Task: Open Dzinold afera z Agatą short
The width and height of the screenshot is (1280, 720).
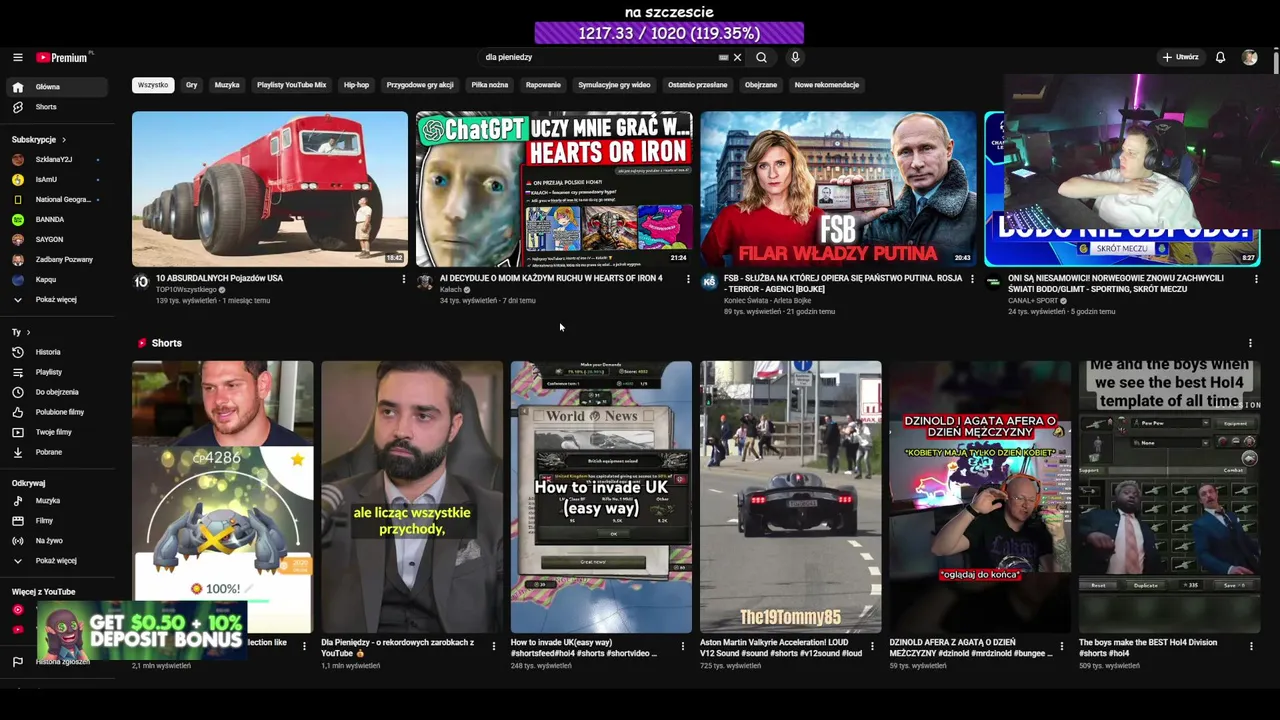Action: [980, 497]
